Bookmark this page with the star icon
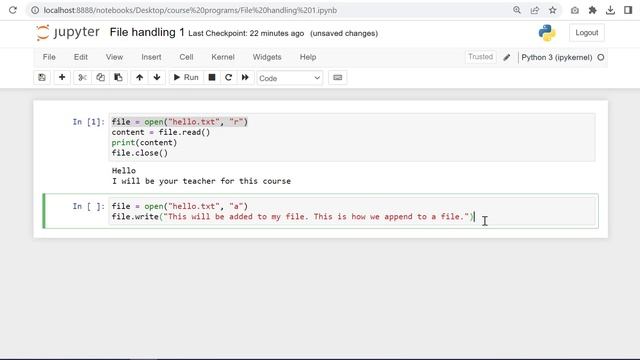640x360 pixels. tap(553, 10)
